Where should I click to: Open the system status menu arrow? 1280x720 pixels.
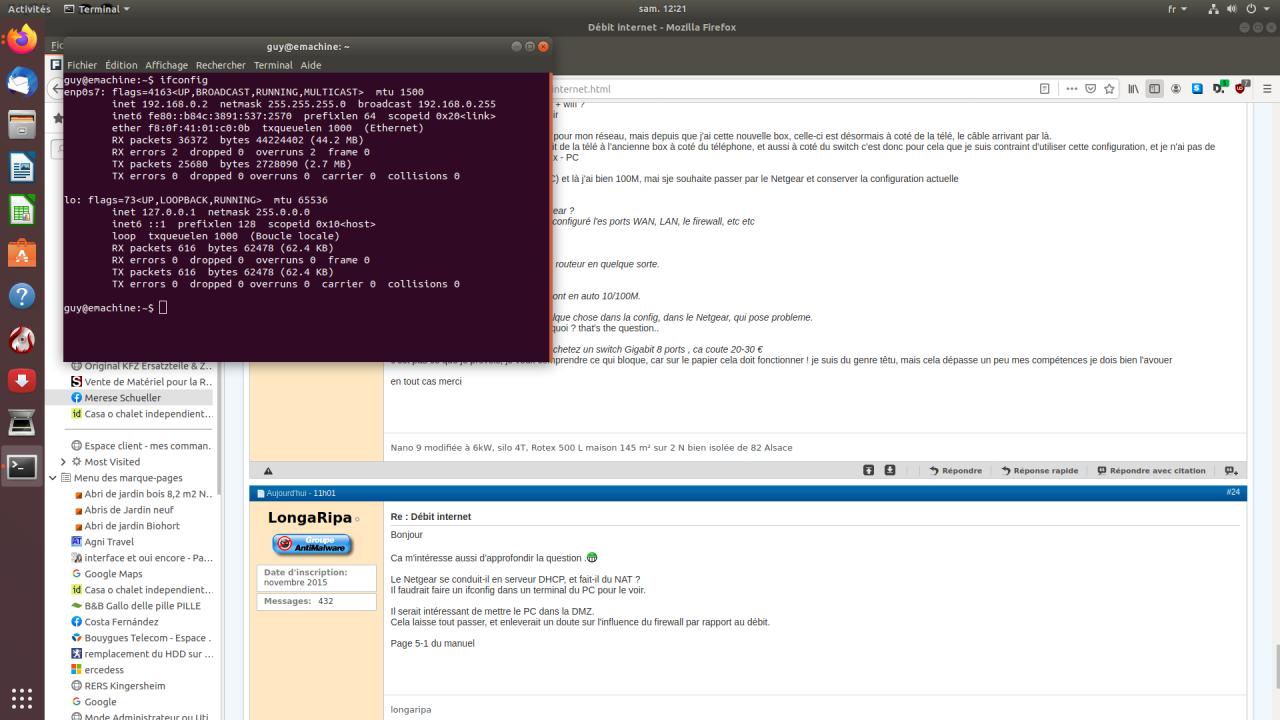pos(1265,9)
